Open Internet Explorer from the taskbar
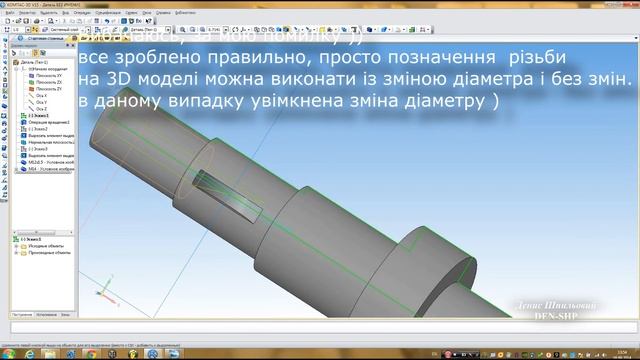640x360 pixels. [x=30, y=354]
